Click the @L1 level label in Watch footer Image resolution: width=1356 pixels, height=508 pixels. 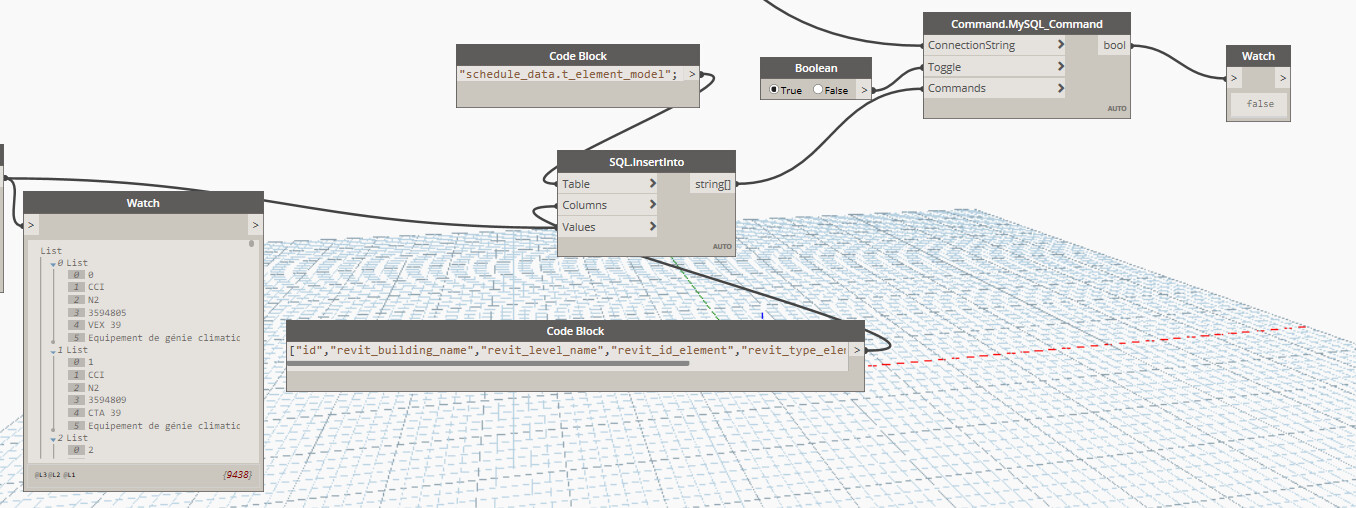click(70, 474)
